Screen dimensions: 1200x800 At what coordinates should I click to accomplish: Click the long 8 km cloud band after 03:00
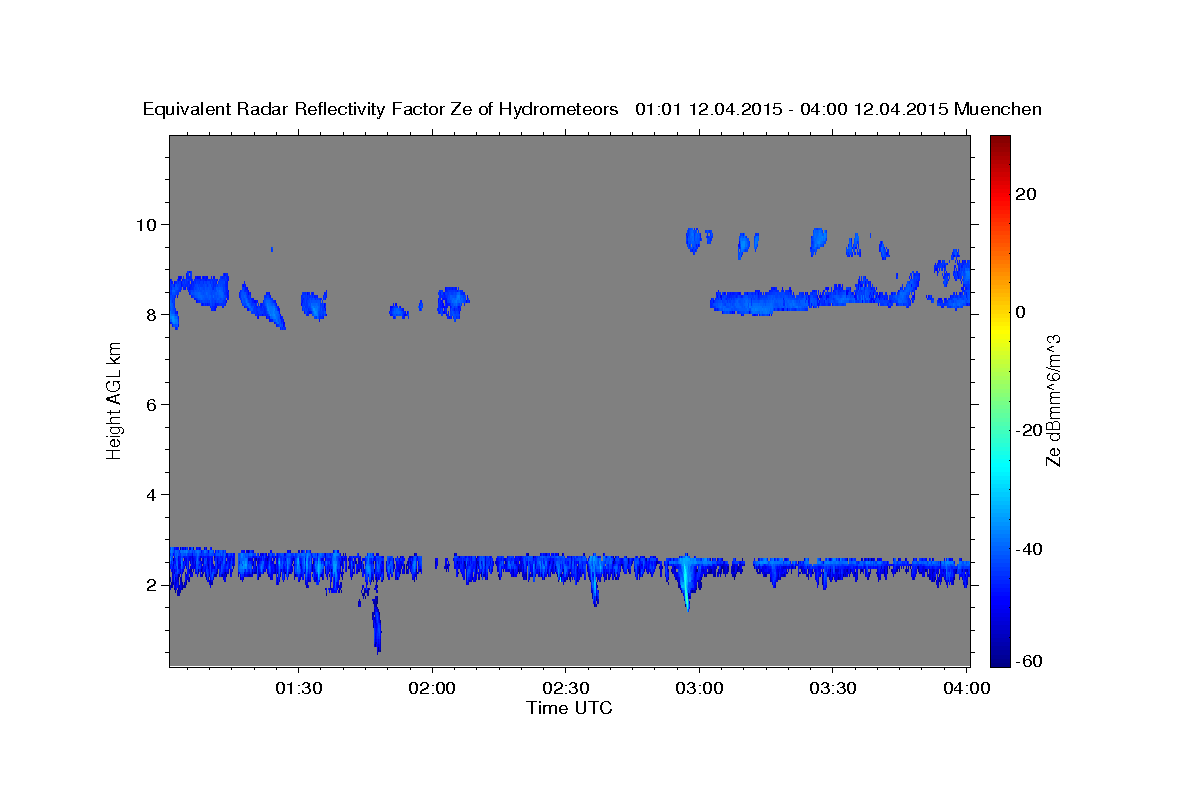[x=815, y=299]
